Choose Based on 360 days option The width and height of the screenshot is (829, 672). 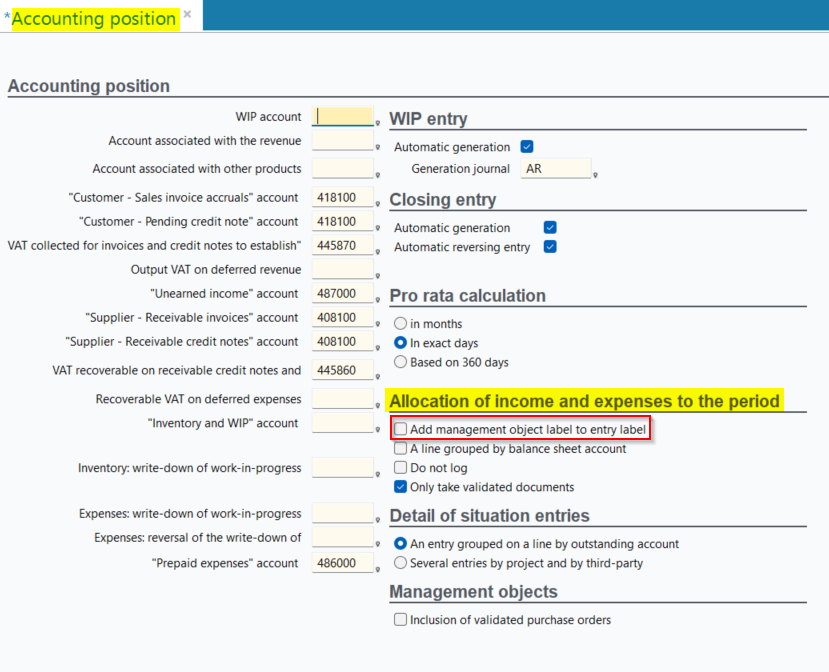(401, 362)
